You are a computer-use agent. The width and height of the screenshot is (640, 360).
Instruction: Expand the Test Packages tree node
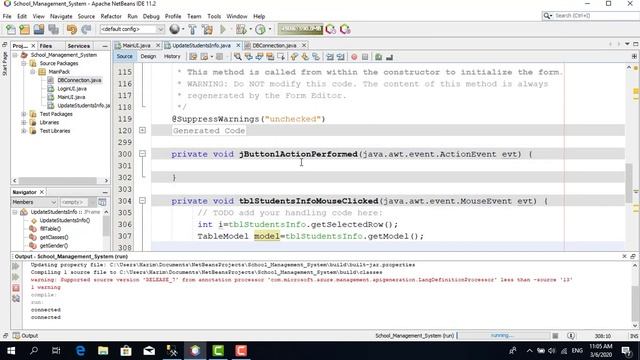coord(24,114)
